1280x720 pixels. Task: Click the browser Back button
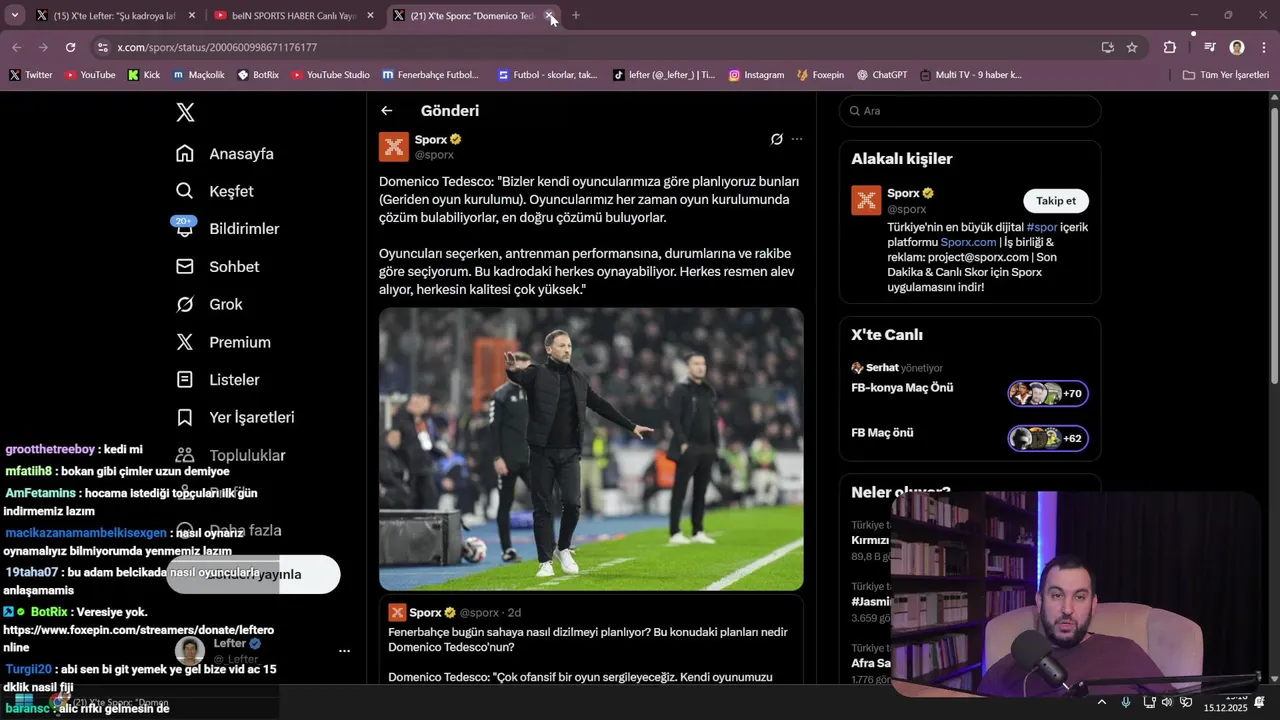pyautogui.click(x=17, y=47)
